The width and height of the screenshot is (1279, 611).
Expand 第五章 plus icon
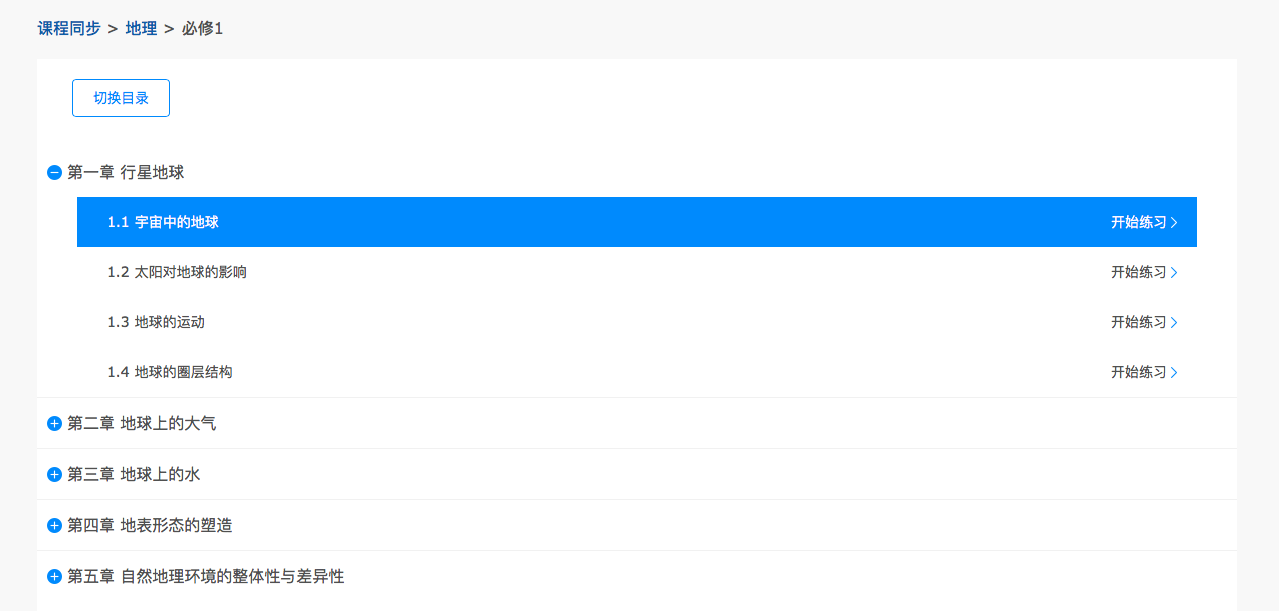(x=55, y=577)
